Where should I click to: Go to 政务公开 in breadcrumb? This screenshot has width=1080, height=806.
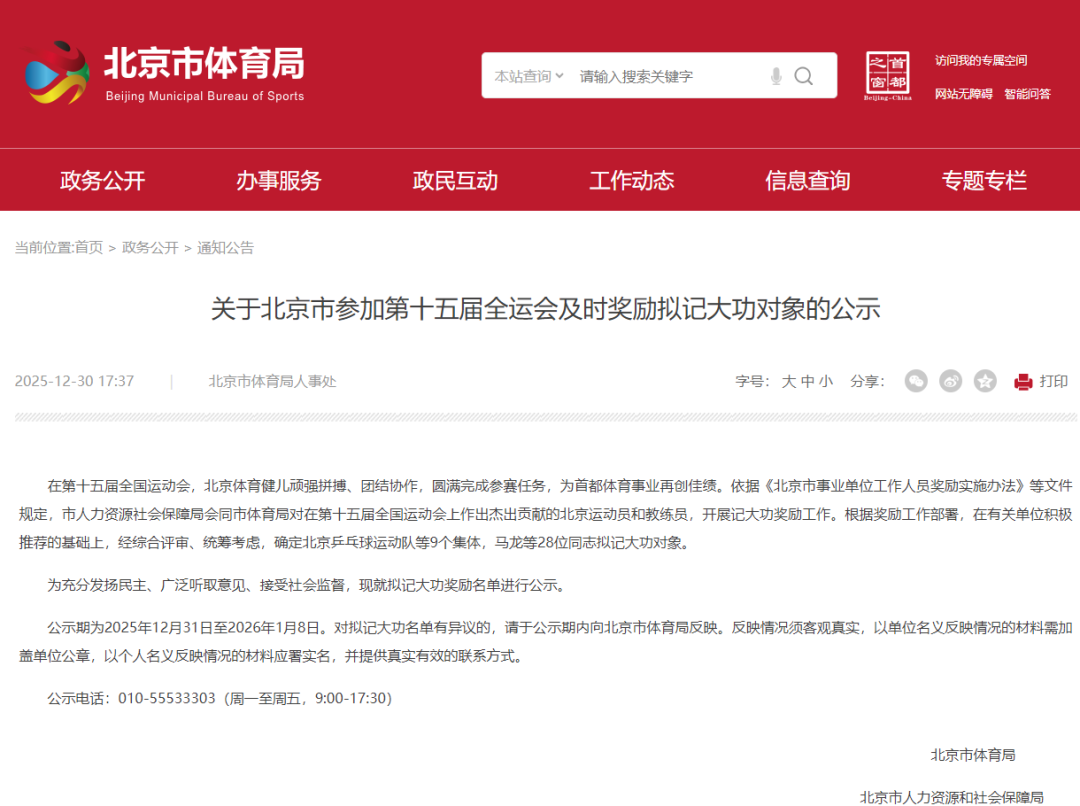(150, 247)
